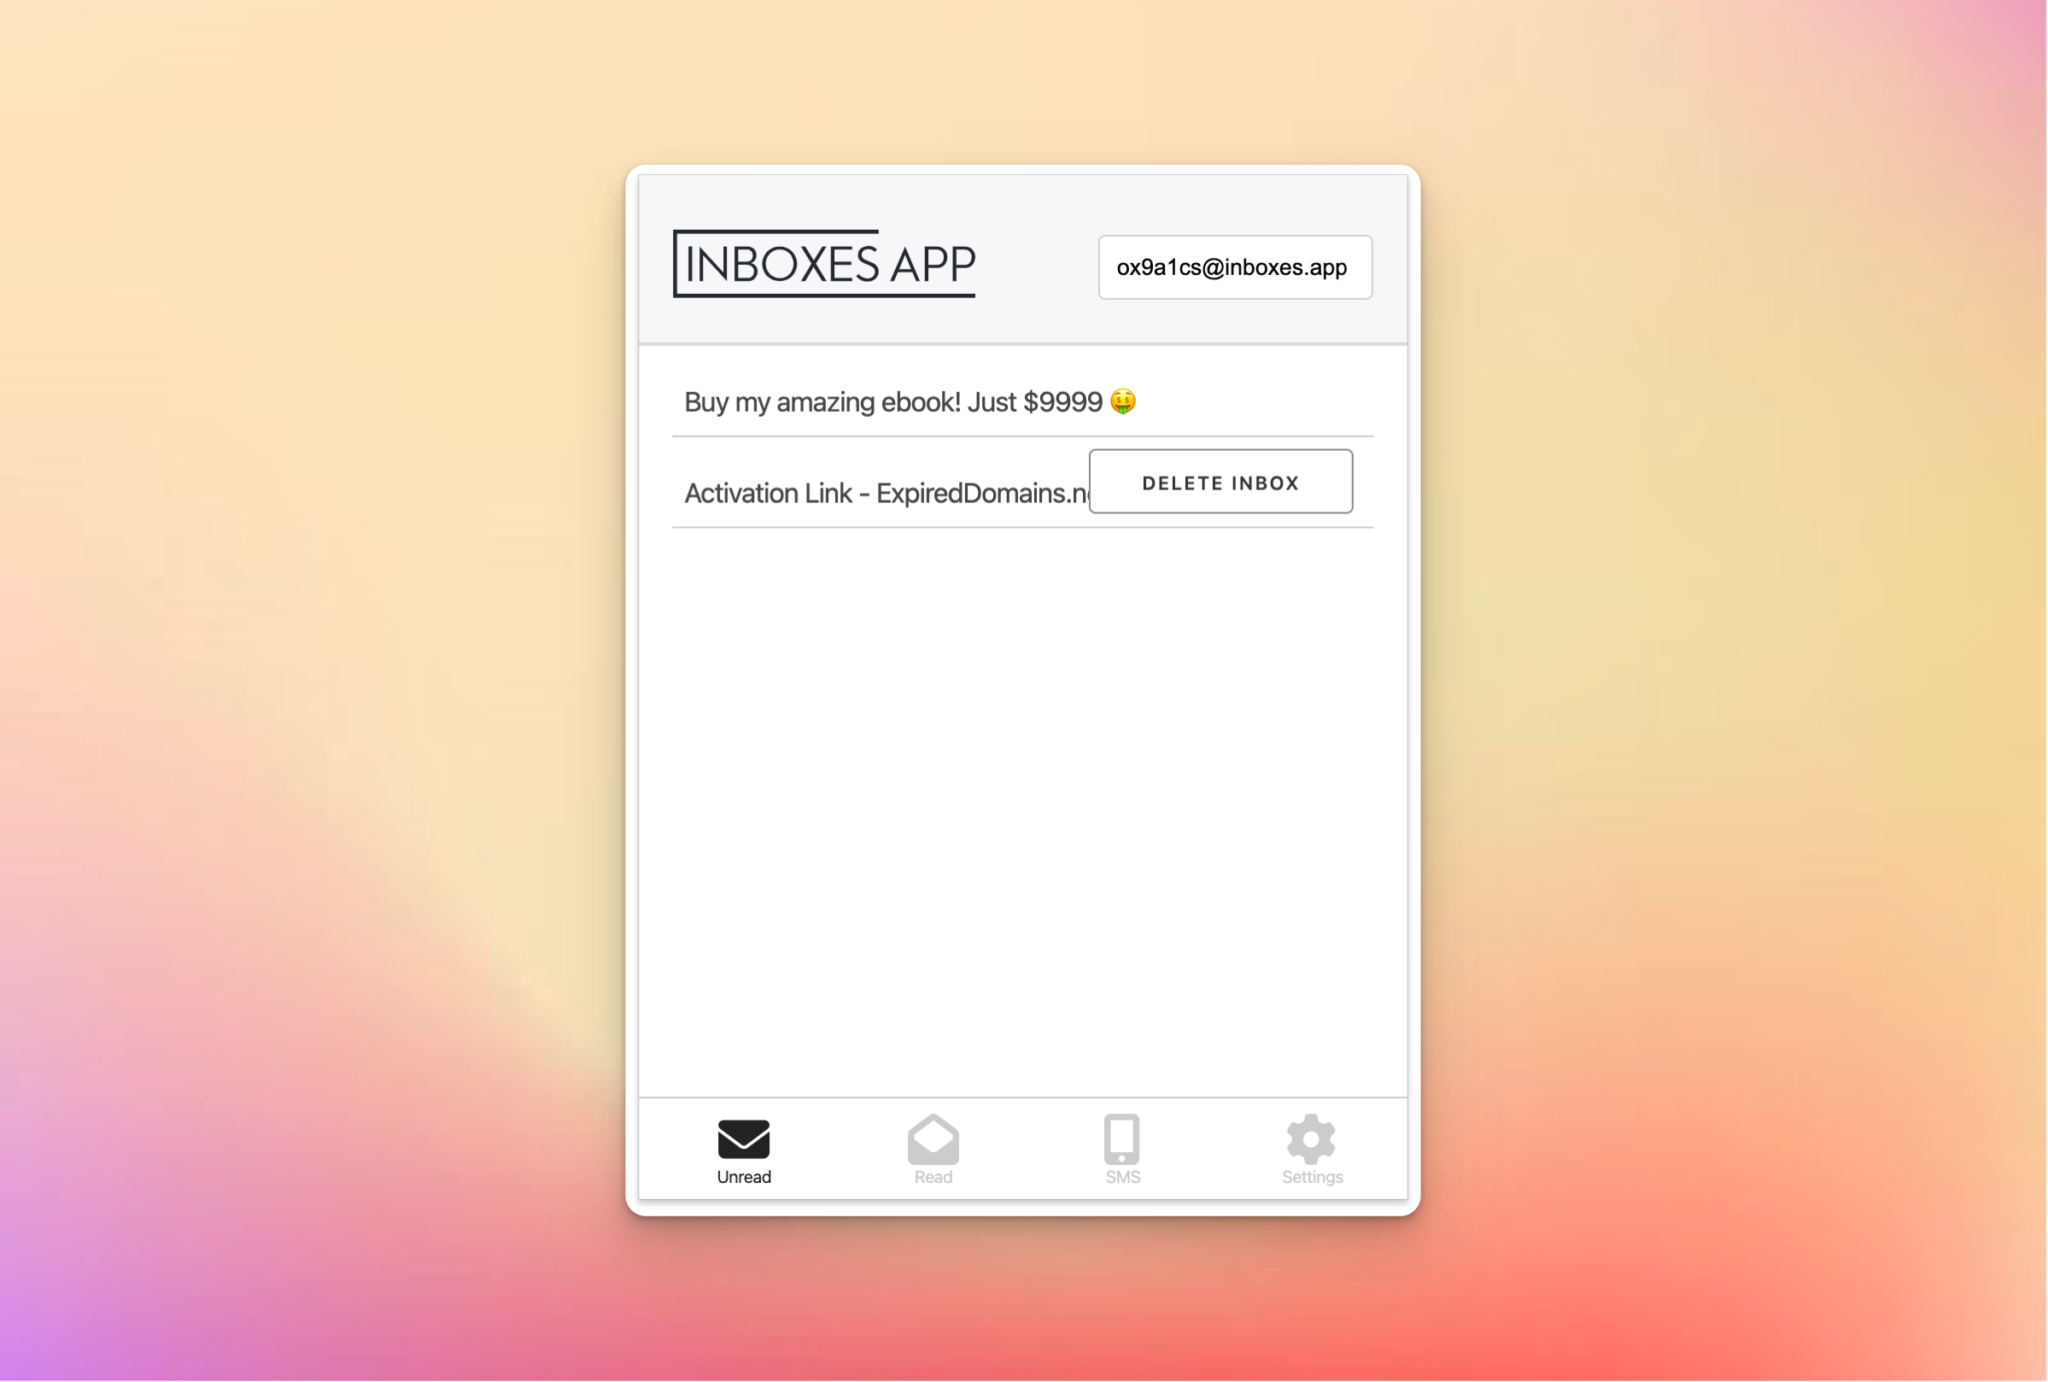Navigate to SMS inbox
This screenshot has height=1382, width=2048.
pos(1121,1149)
